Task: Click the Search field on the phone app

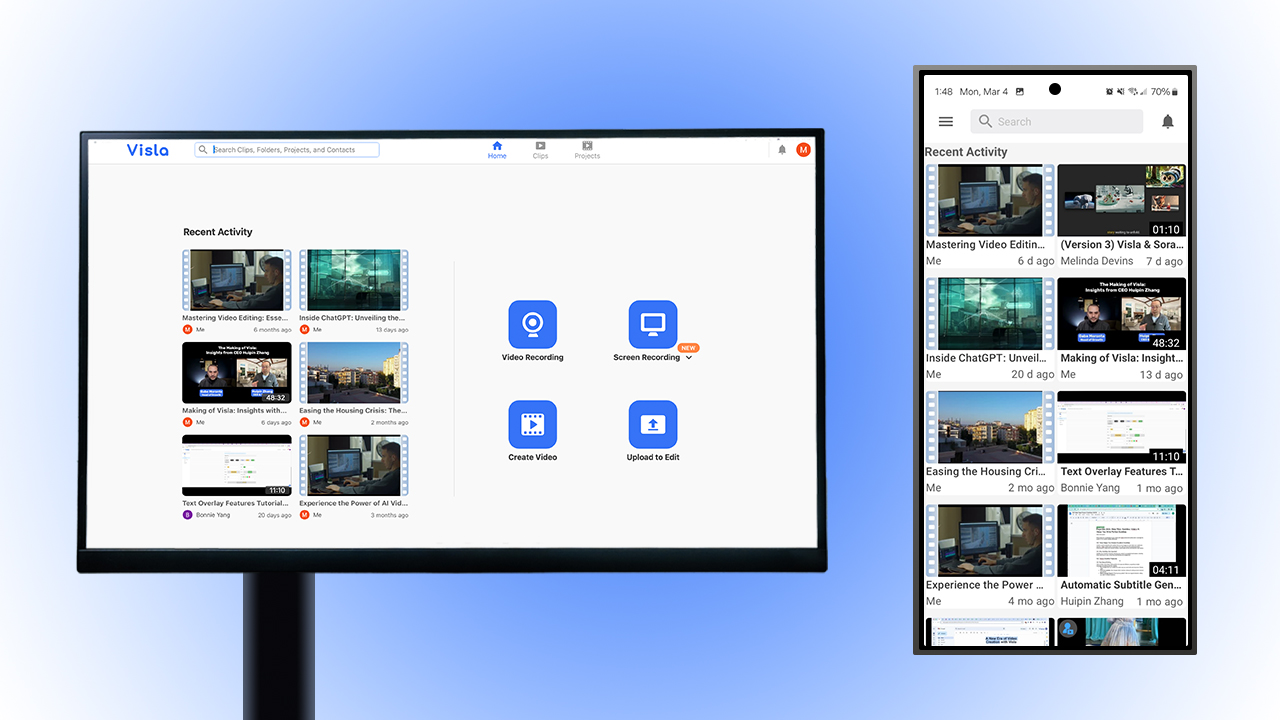Action: point(1057,122)
